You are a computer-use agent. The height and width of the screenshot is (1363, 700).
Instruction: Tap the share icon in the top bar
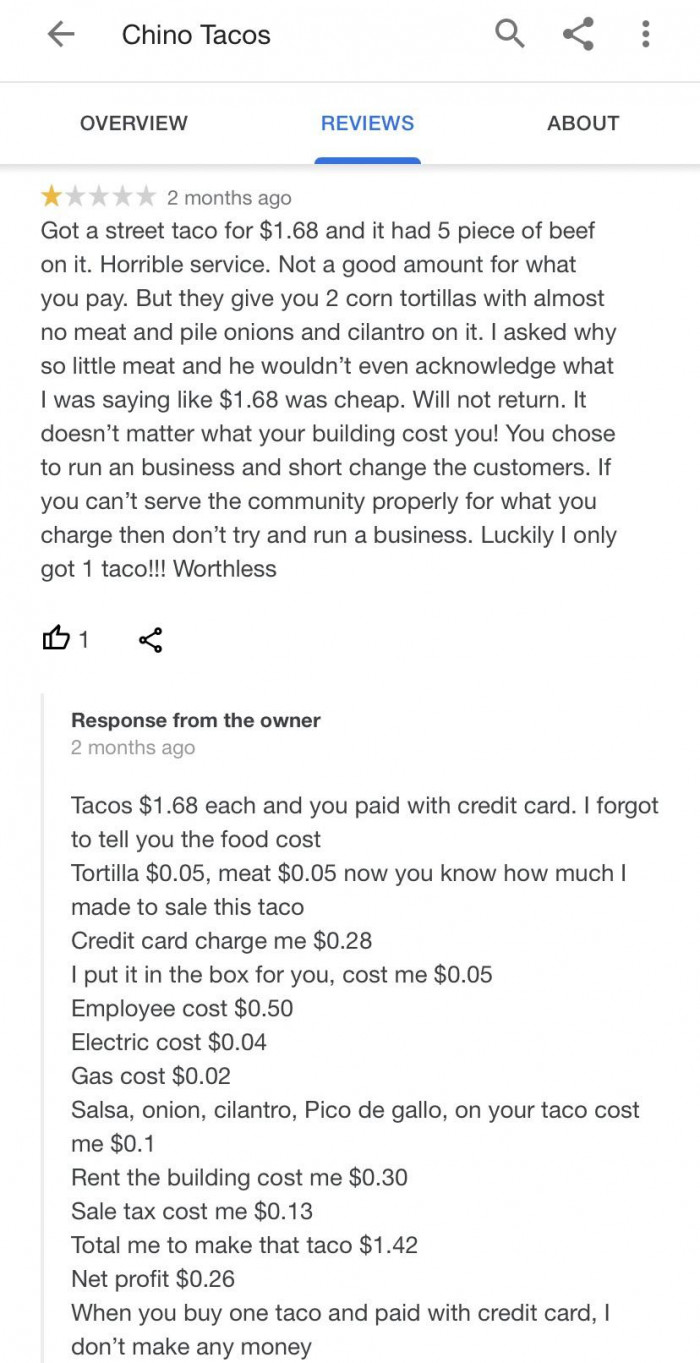point(578,33)
